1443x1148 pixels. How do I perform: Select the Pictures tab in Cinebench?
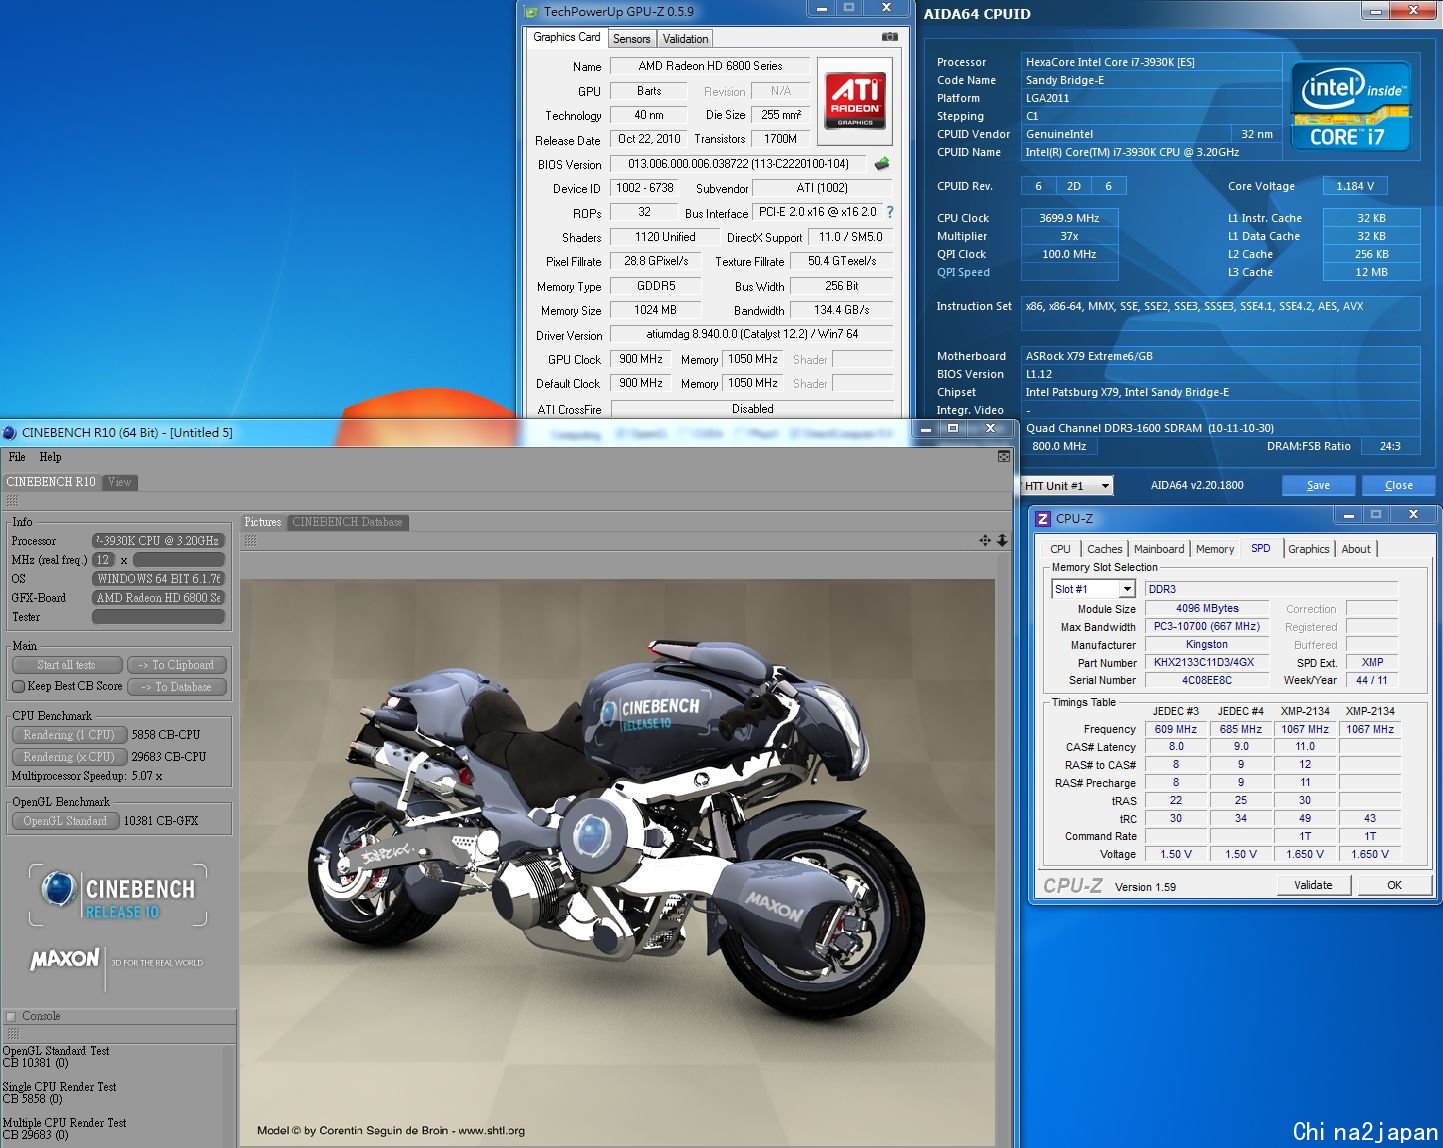coord(263,522)
